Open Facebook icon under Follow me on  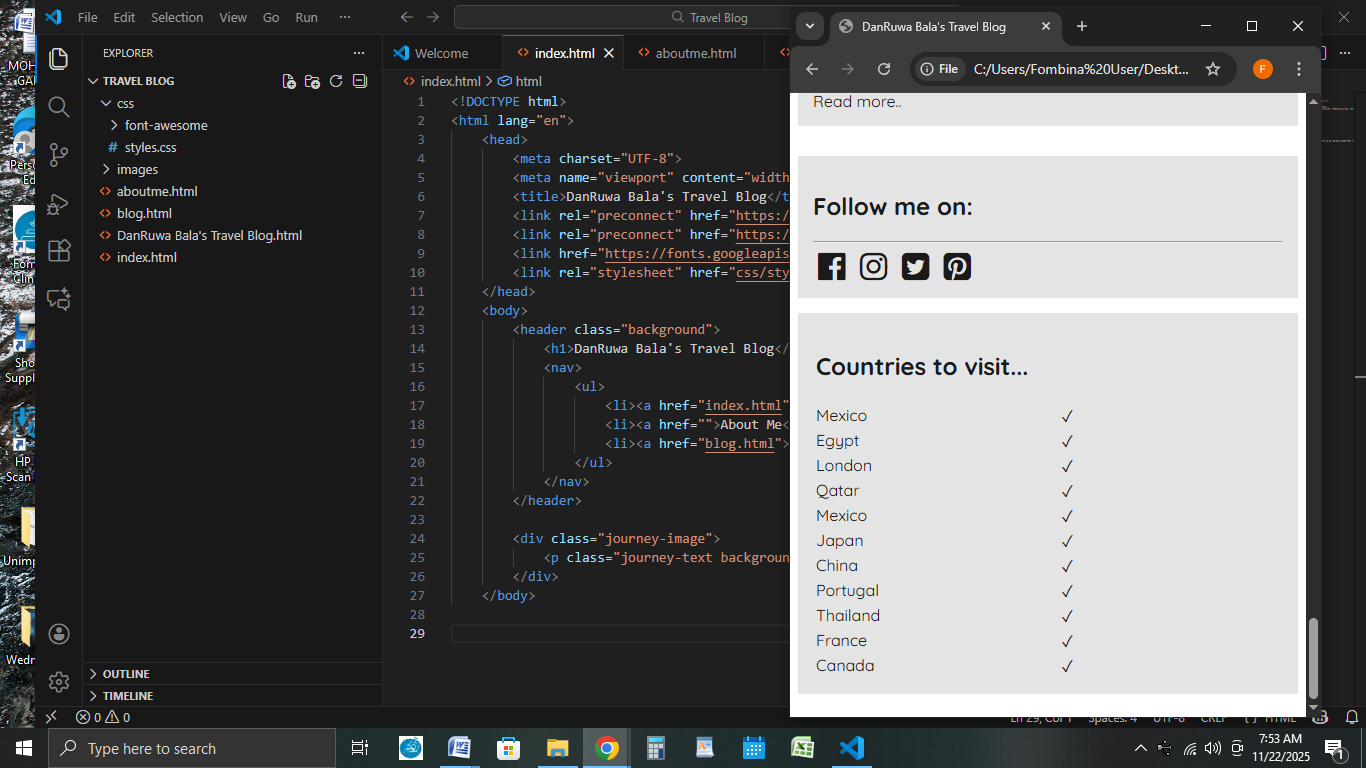coord(831,266)
